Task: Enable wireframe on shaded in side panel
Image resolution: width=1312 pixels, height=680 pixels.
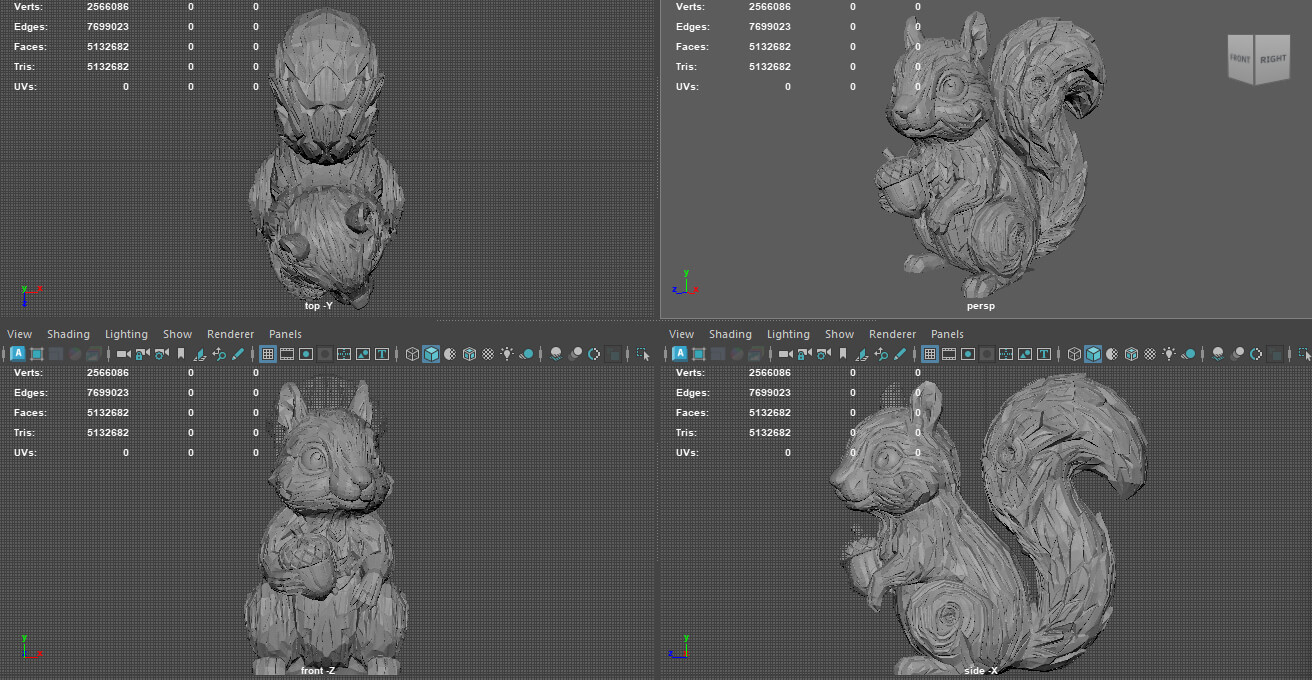Action: click(x=1131, y=354)
